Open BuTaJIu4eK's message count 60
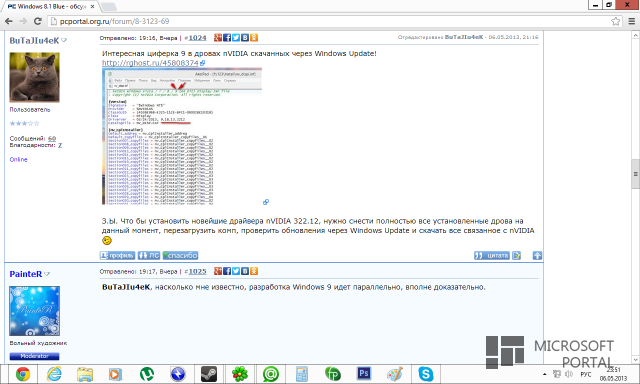The width and height of the screenshot is (640, 384). [x=52, y=138]
